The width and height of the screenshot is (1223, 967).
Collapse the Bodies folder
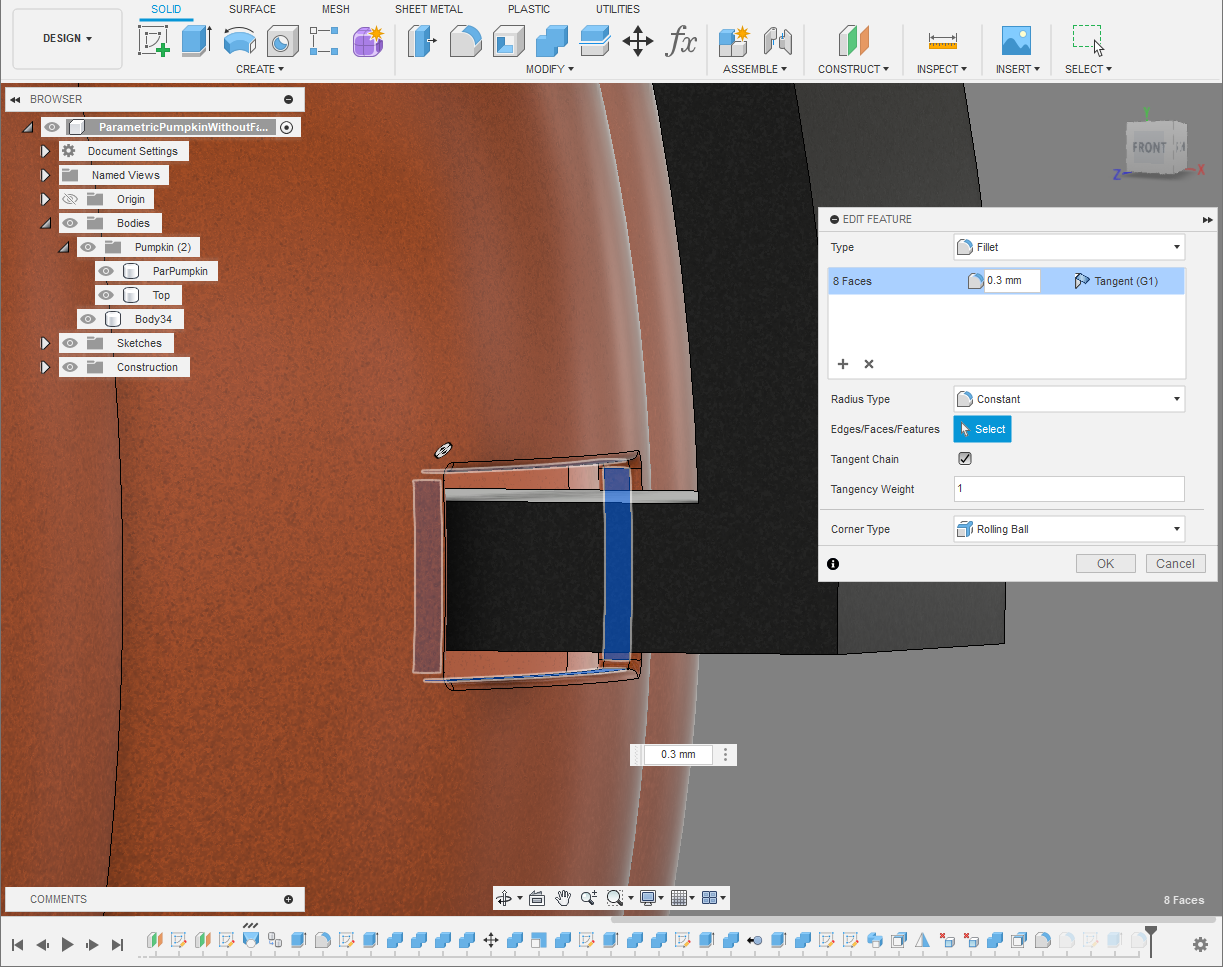pyautogui.click(x=45, y=223)
